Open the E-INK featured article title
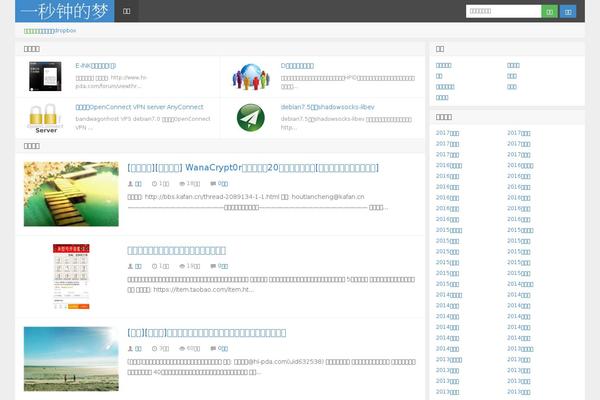Screen dimensions: 600x400 click(x=96, y=65)
